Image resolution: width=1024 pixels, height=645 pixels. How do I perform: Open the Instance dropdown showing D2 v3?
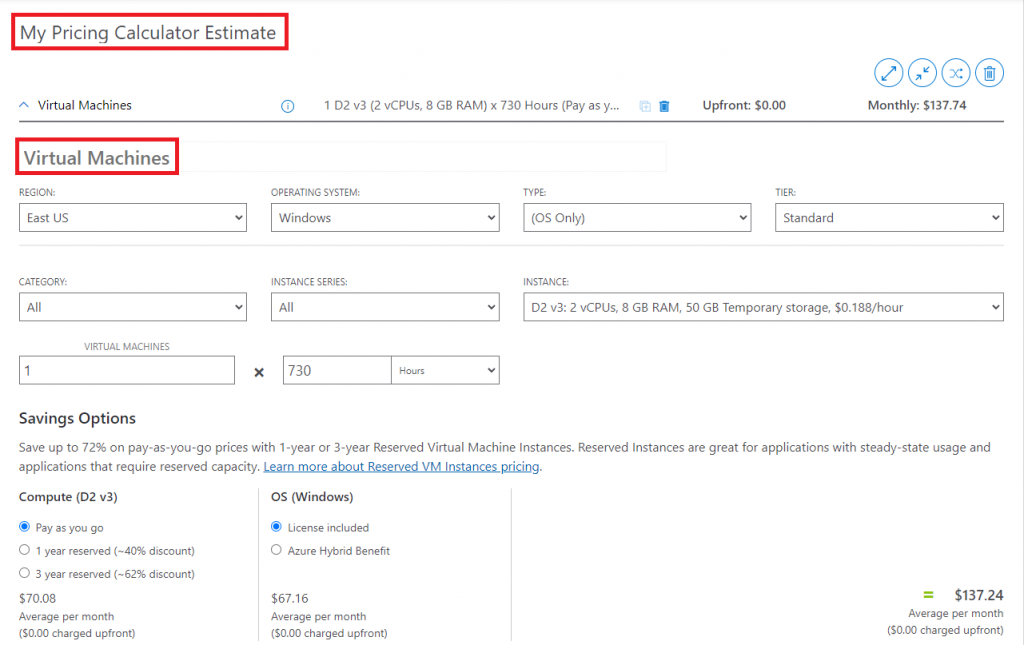pos(763,307)
